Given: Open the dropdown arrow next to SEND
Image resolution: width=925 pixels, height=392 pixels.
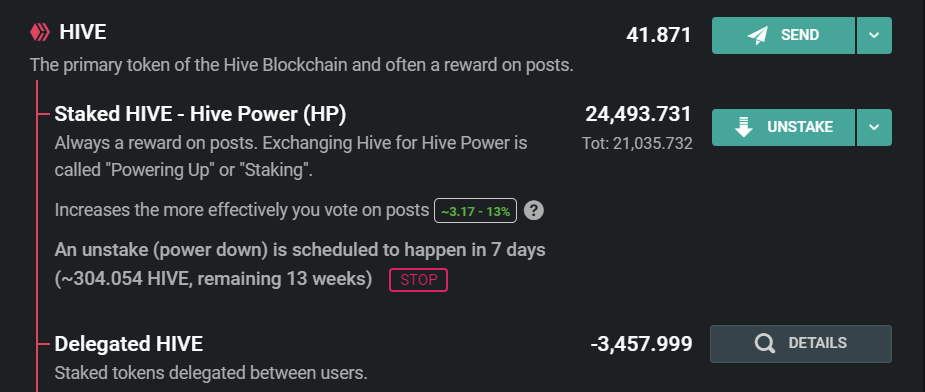Looking at the screenshot, I should (x=874, y=35).
